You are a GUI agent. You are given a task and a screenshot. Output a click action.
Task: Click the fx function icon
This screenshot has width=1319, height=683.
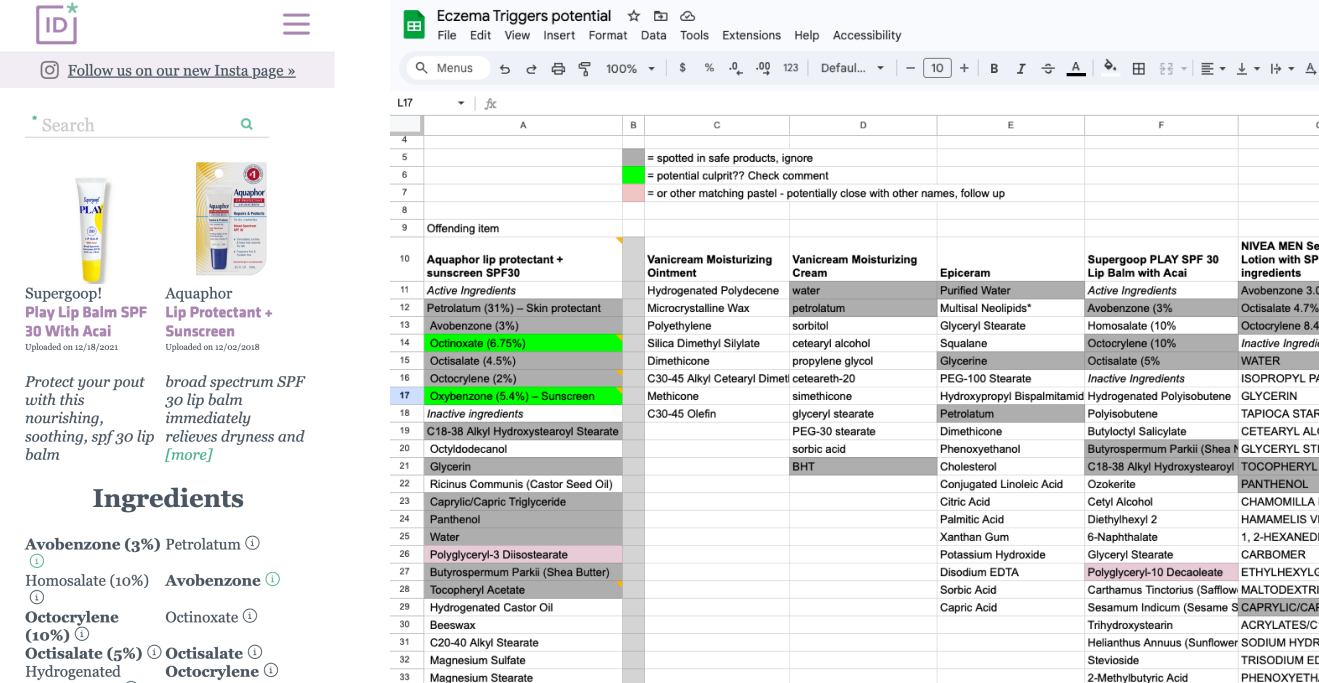point(490,103)
